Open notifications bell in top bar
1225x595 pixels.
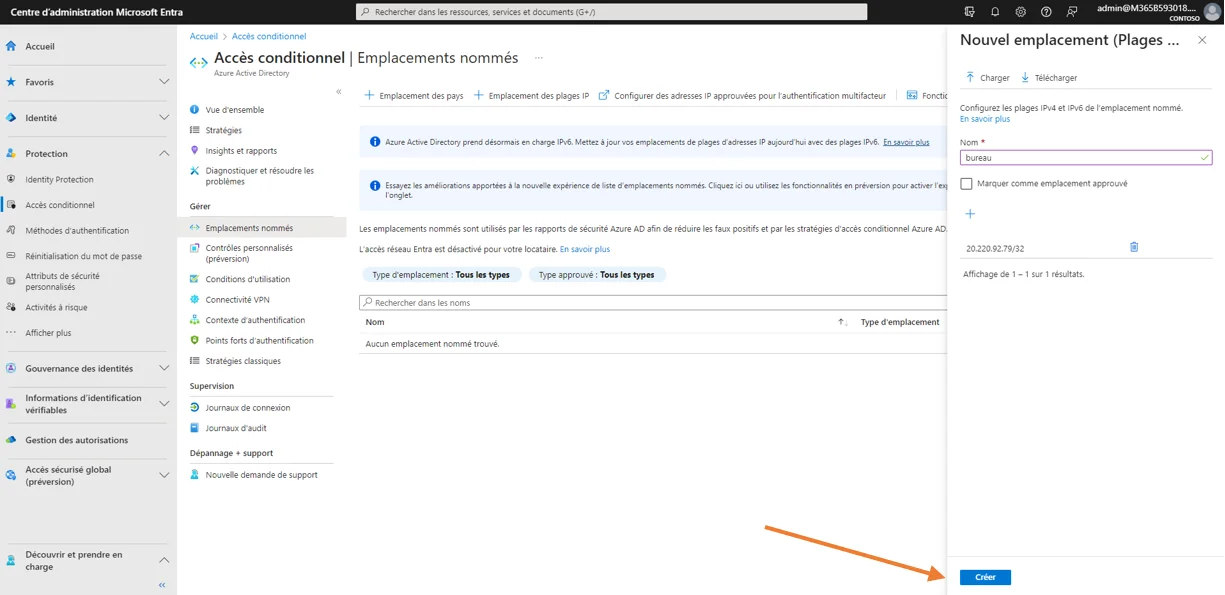(995, 12)
